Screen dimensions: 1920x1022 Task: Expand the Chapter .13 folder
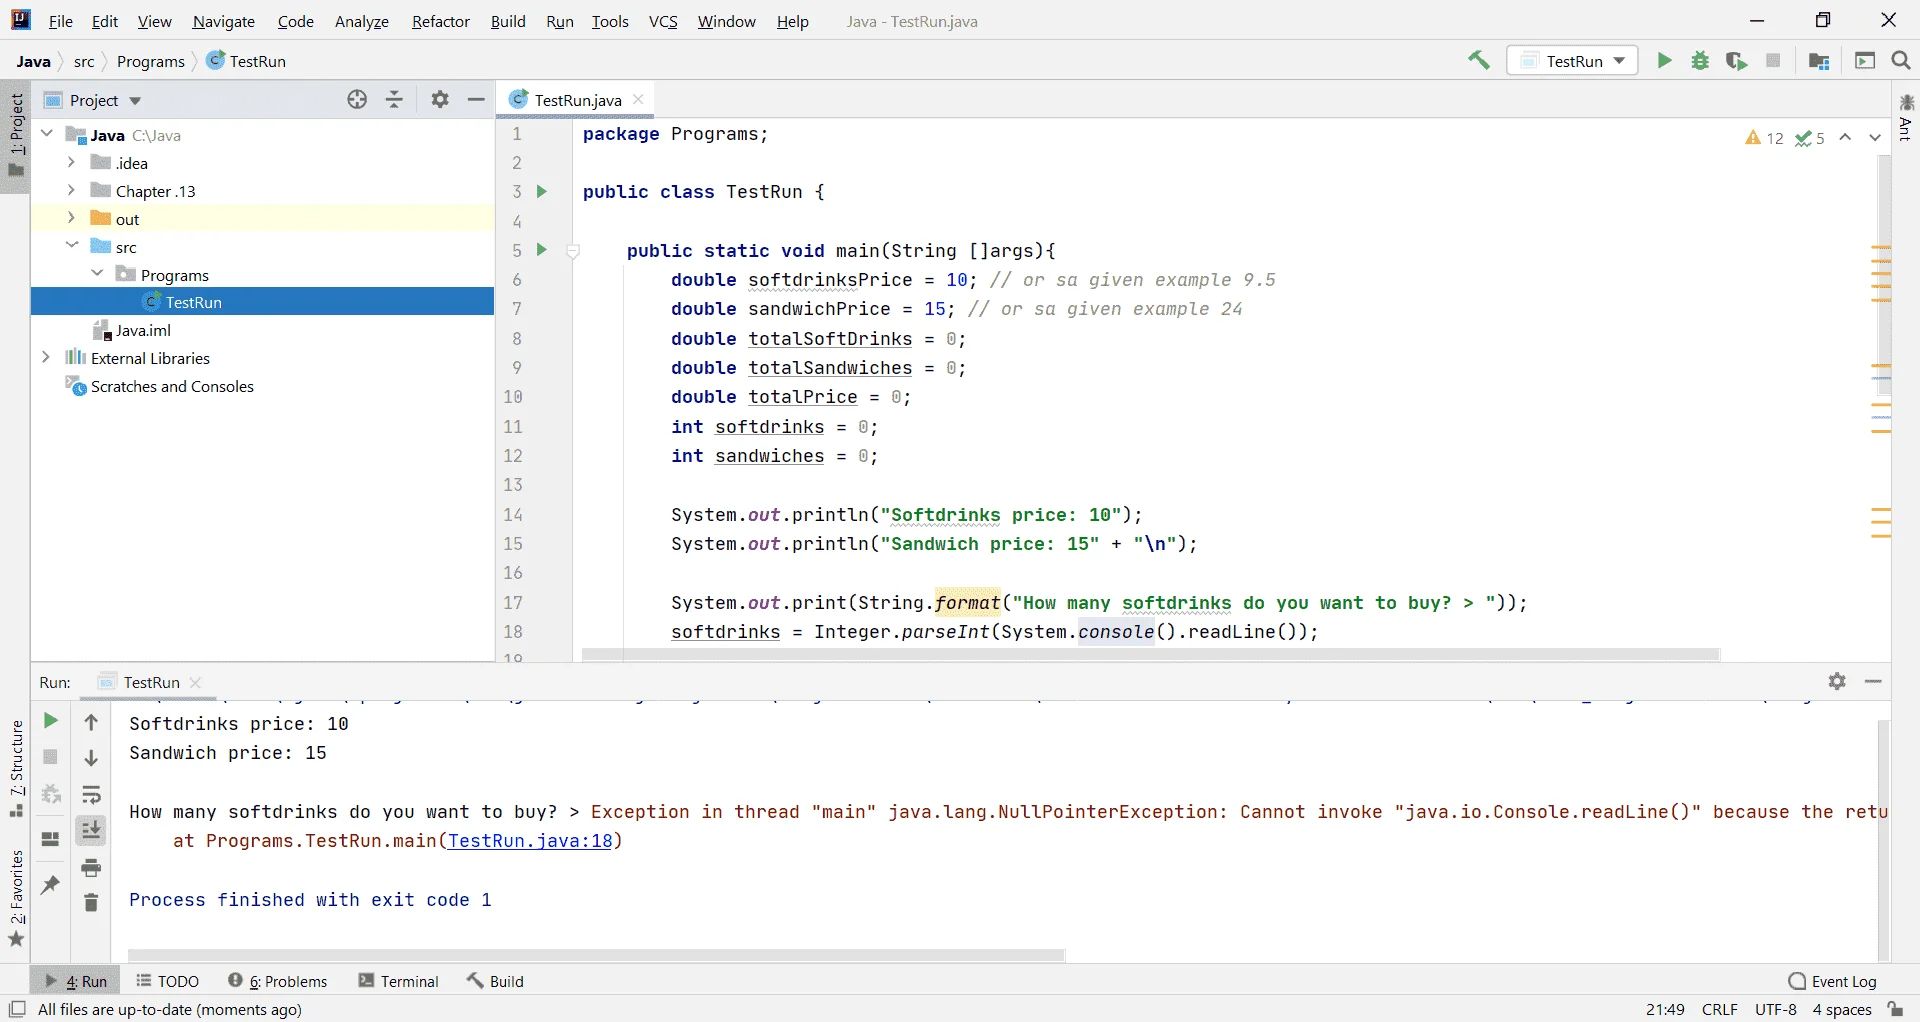(71, 190)
